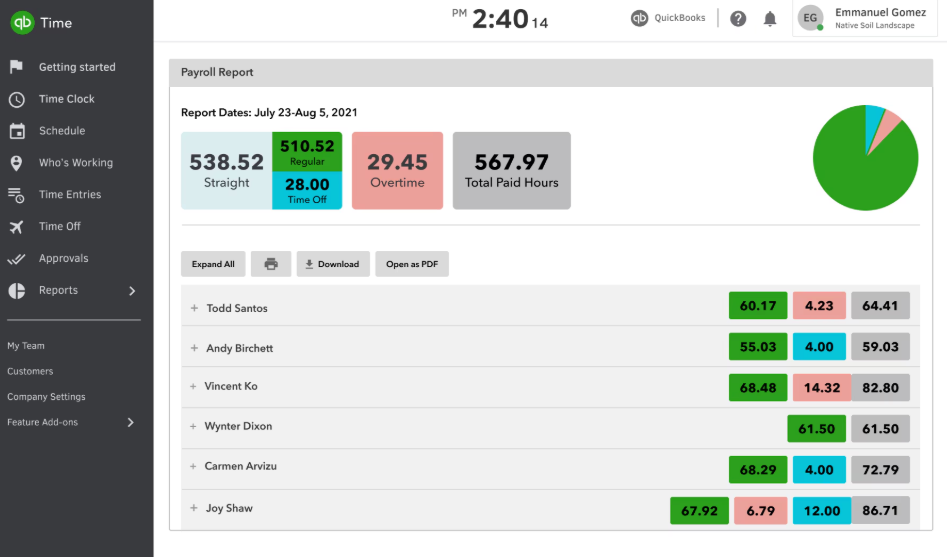The image size is (947, 557).
Task: Click Expand All button
Action: click(x=213, y=264)
